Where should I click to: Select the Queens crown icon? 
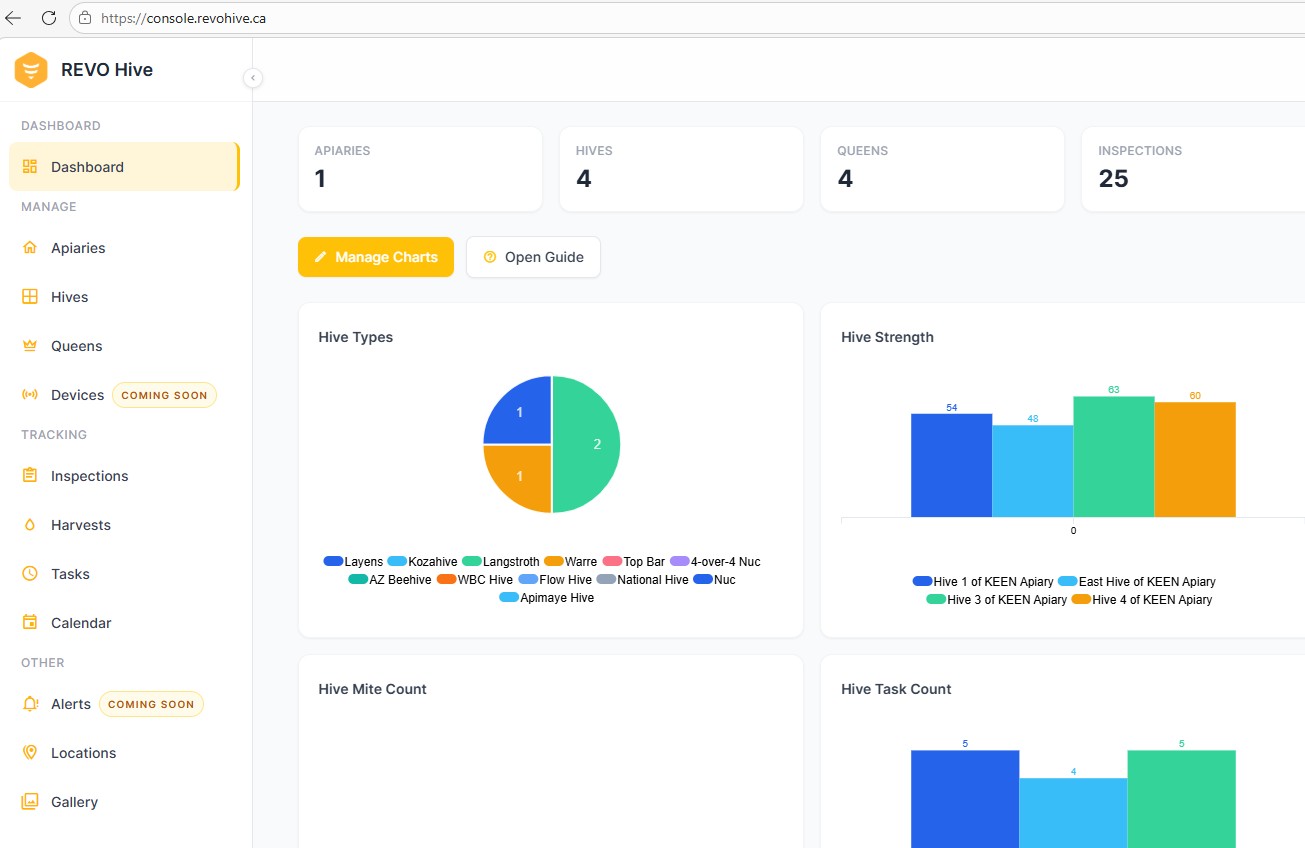tap(30, 346)
